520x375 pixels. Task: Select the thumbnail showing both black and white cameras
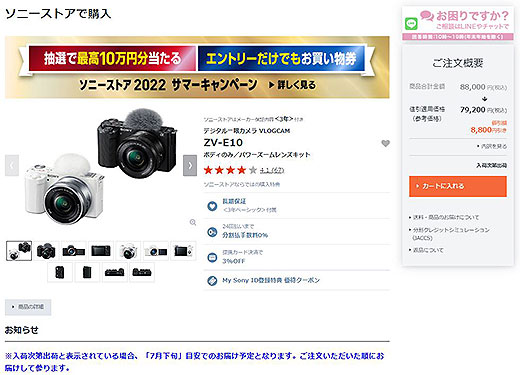coord(19,251)
